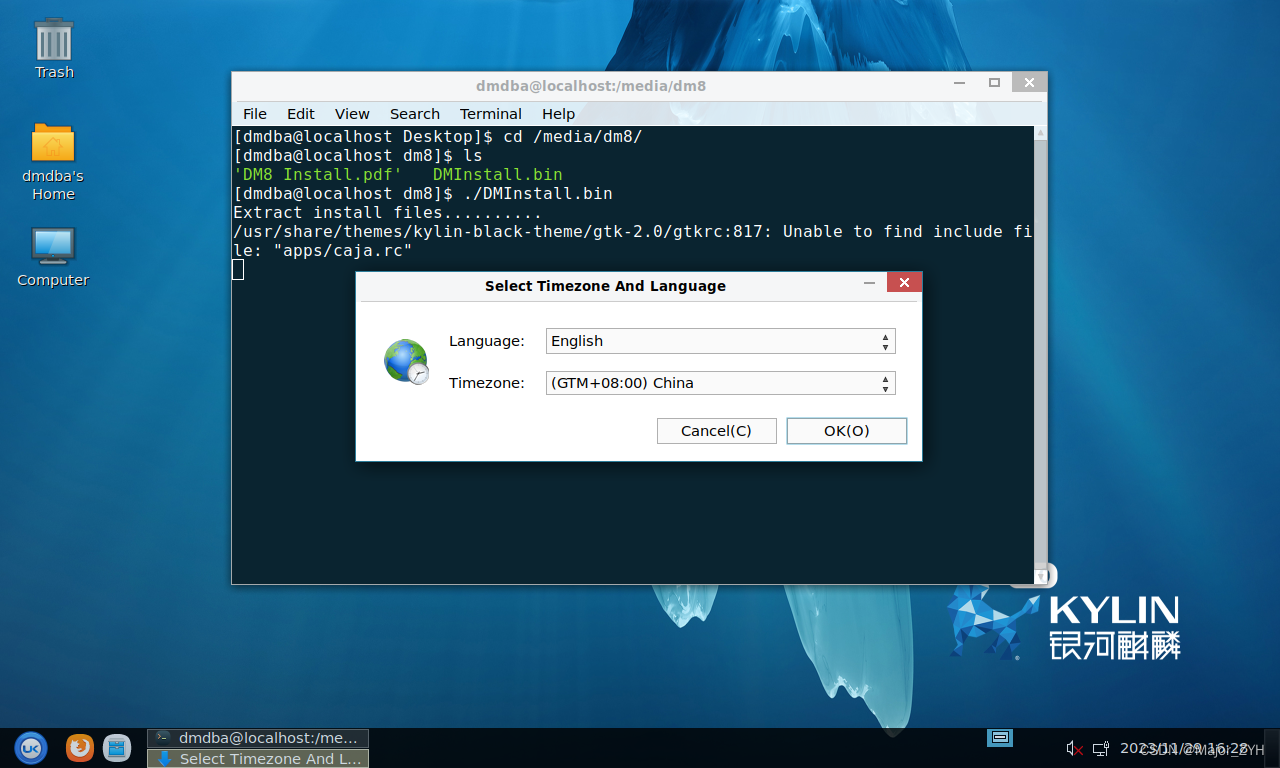Open the terminal File menu
Image resolution: width=1280 pixels, height=768 pixels.
point(255,114)
